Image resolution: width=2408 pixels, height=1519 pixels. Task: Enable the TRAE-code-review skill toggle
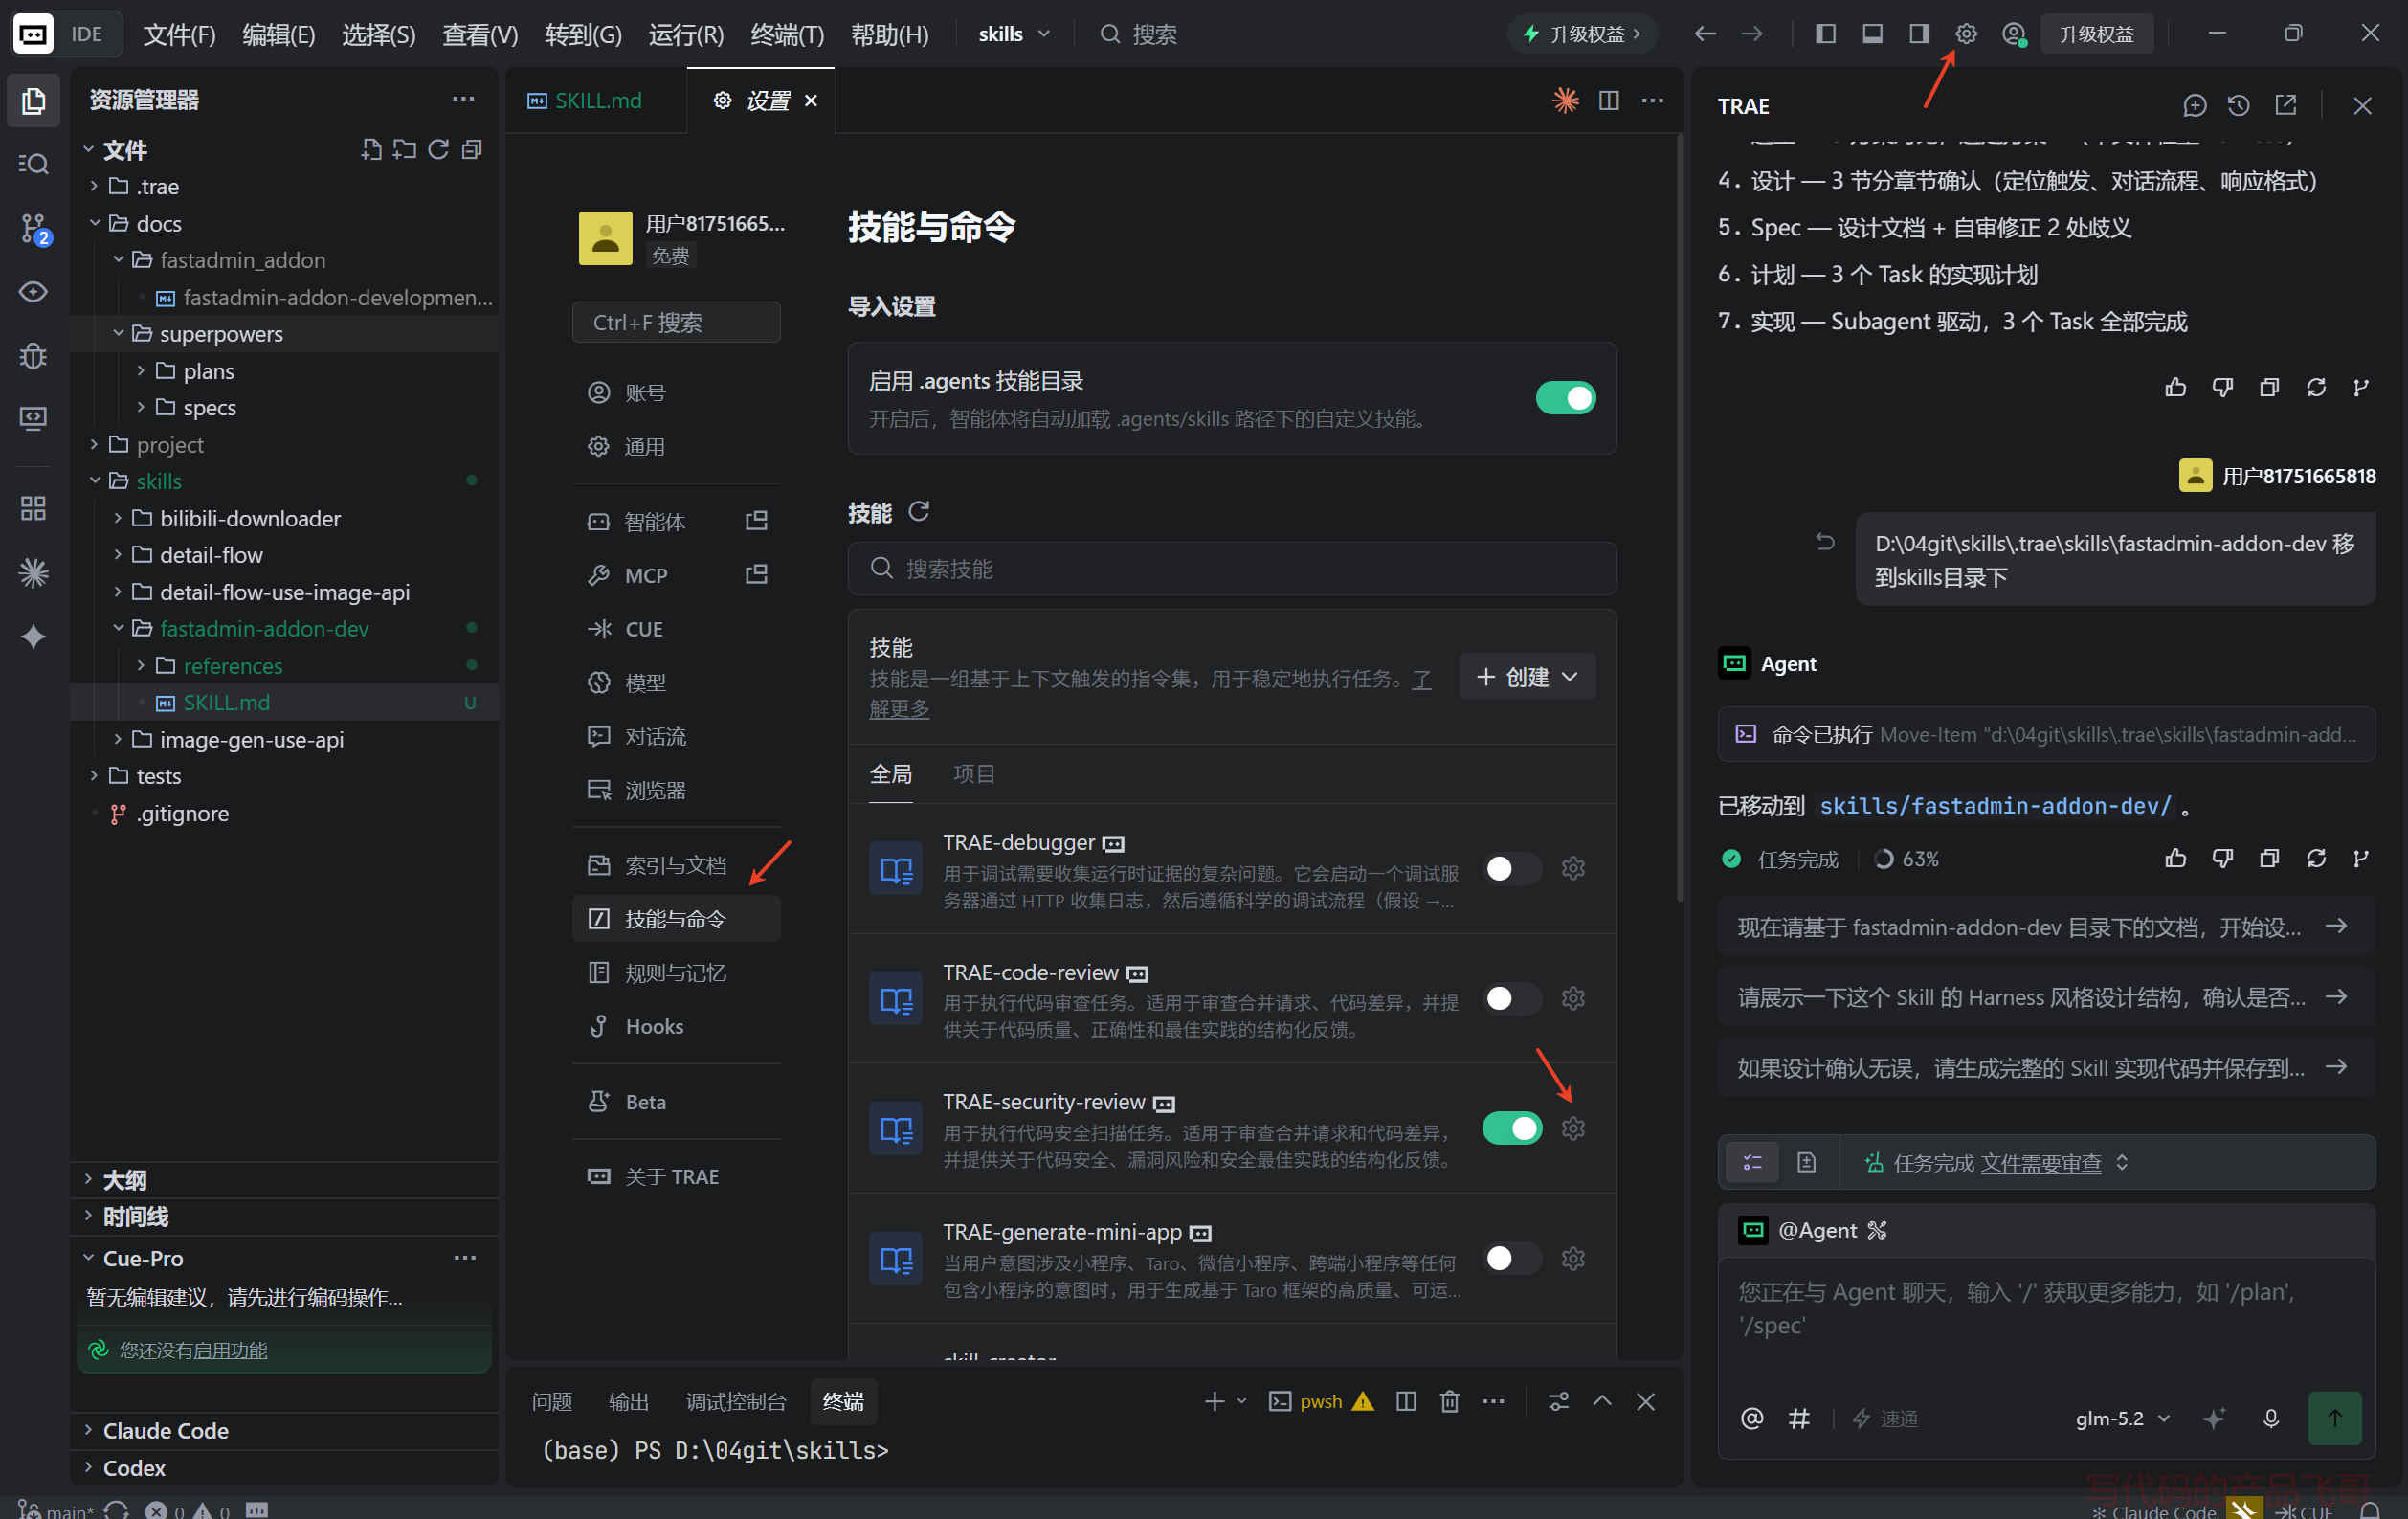pos(1511,998)
